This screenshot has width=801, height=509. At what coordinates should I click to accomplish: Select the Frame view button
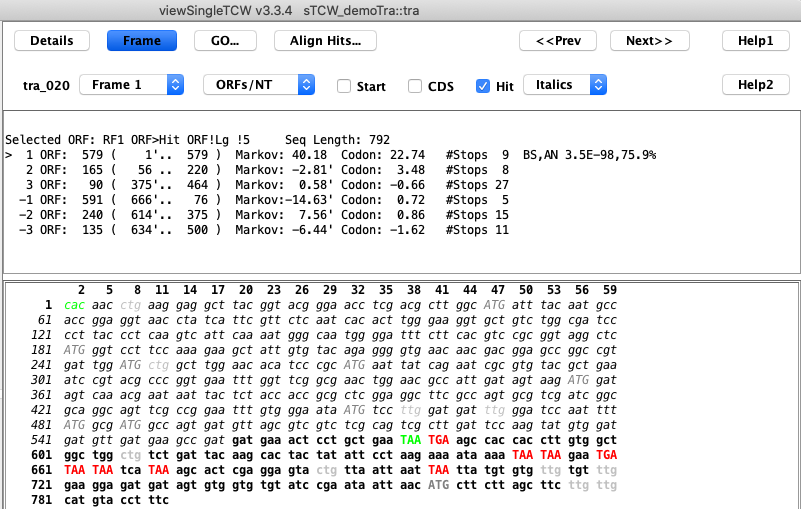pos(141,41)
